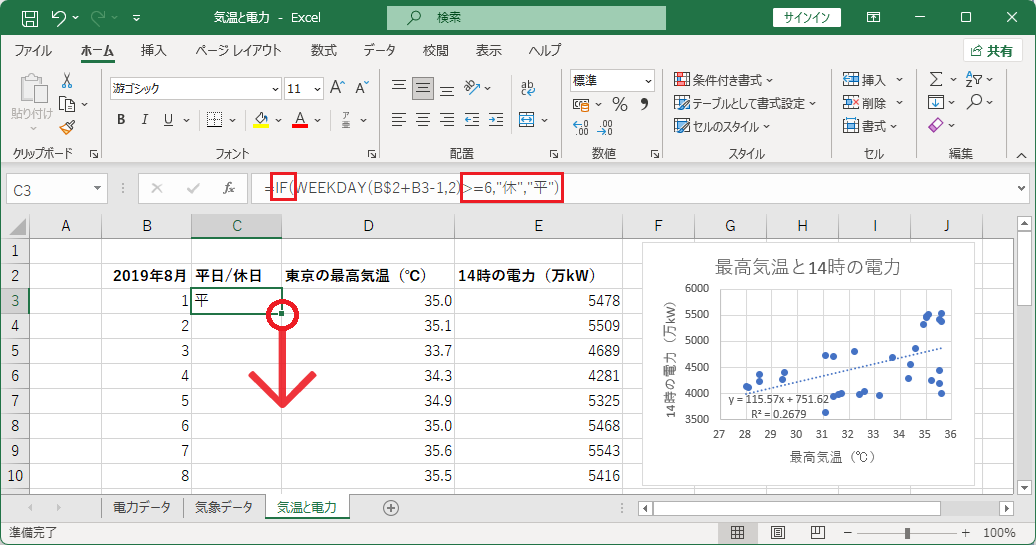Align text left
1036x545 pixels.
click(x=398, y=120)
